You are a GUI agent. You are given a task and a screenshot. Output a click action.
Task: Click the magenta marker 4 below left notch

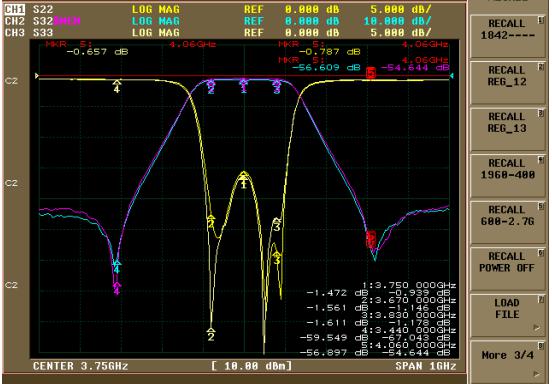(117, 288)
